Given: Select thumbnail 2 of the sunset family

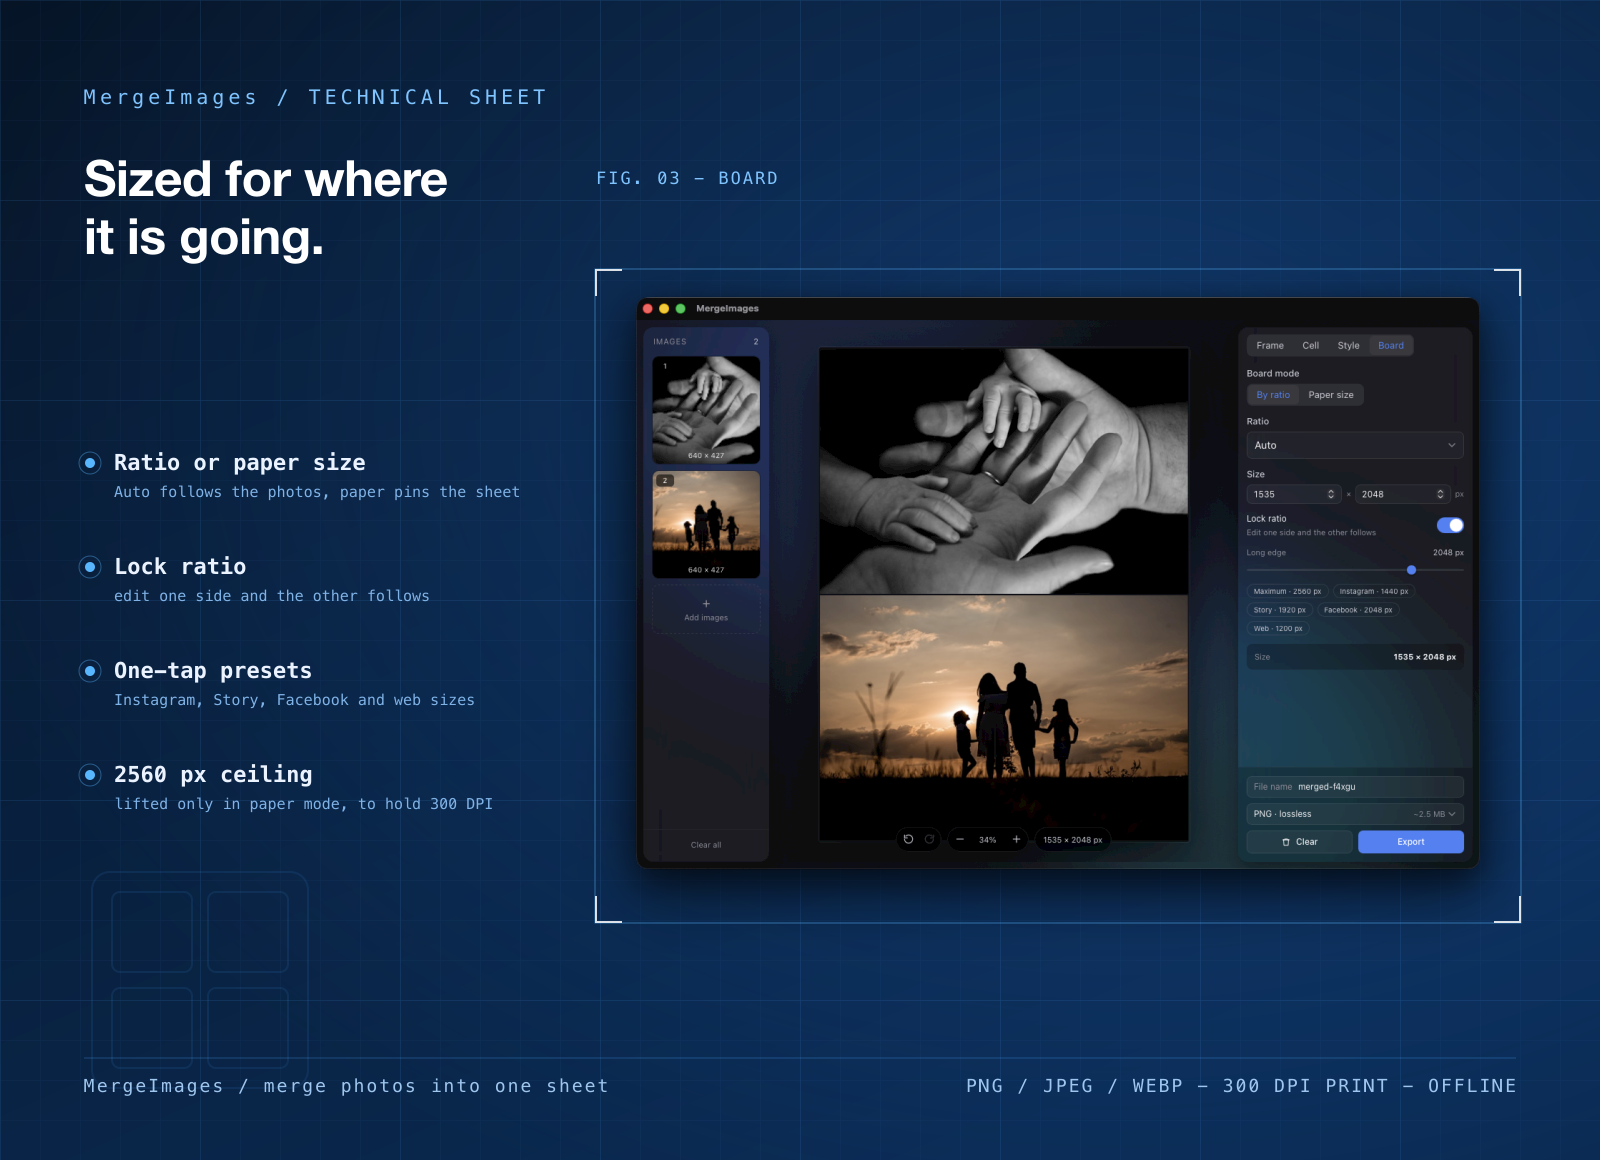Looking at the screenshot, I should [706, 525].
